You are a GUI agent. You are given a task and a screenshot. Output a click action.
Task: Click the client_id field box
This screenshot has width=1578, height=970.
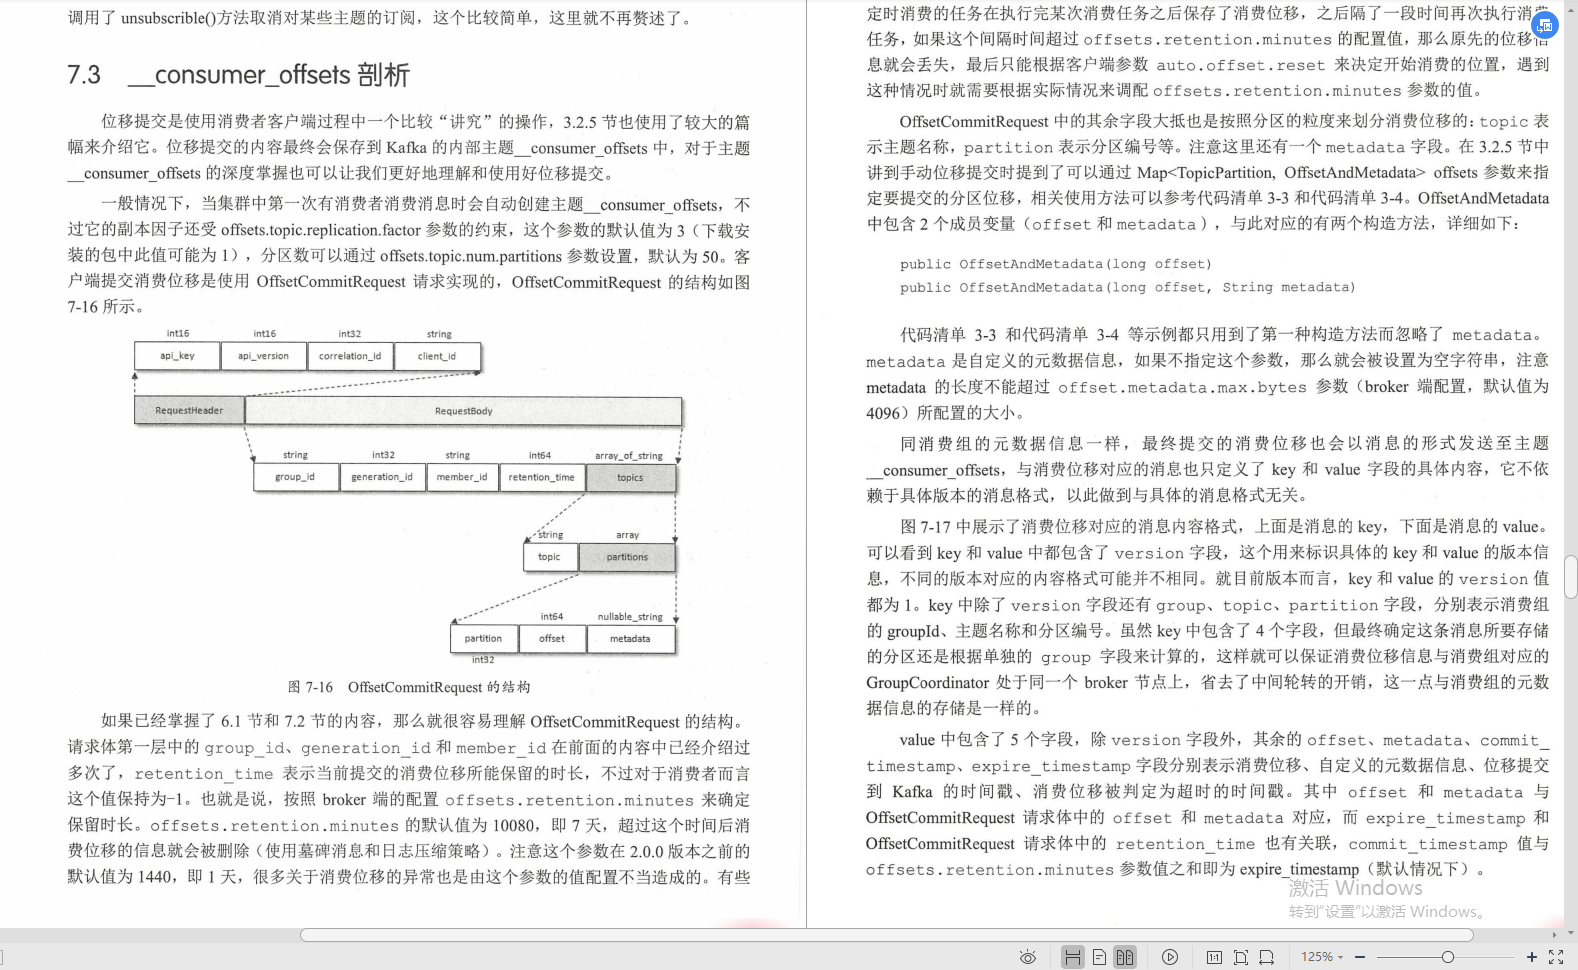pos(437,356)
